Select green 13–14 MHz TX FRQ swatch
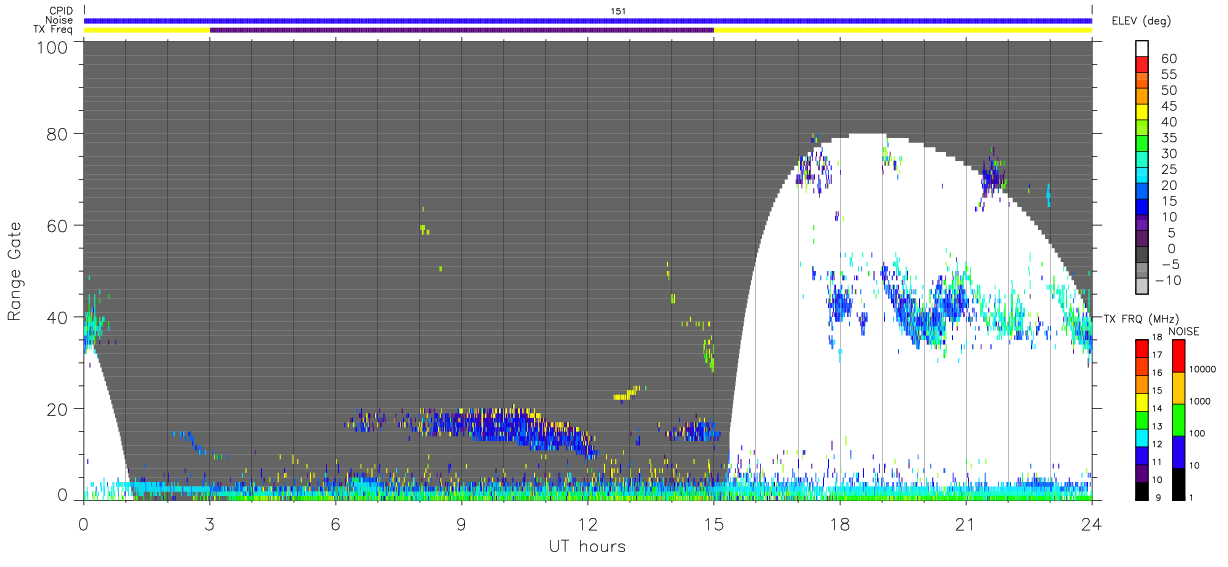The height and width of the screenshot is (567, 1228). [1141, 419]
